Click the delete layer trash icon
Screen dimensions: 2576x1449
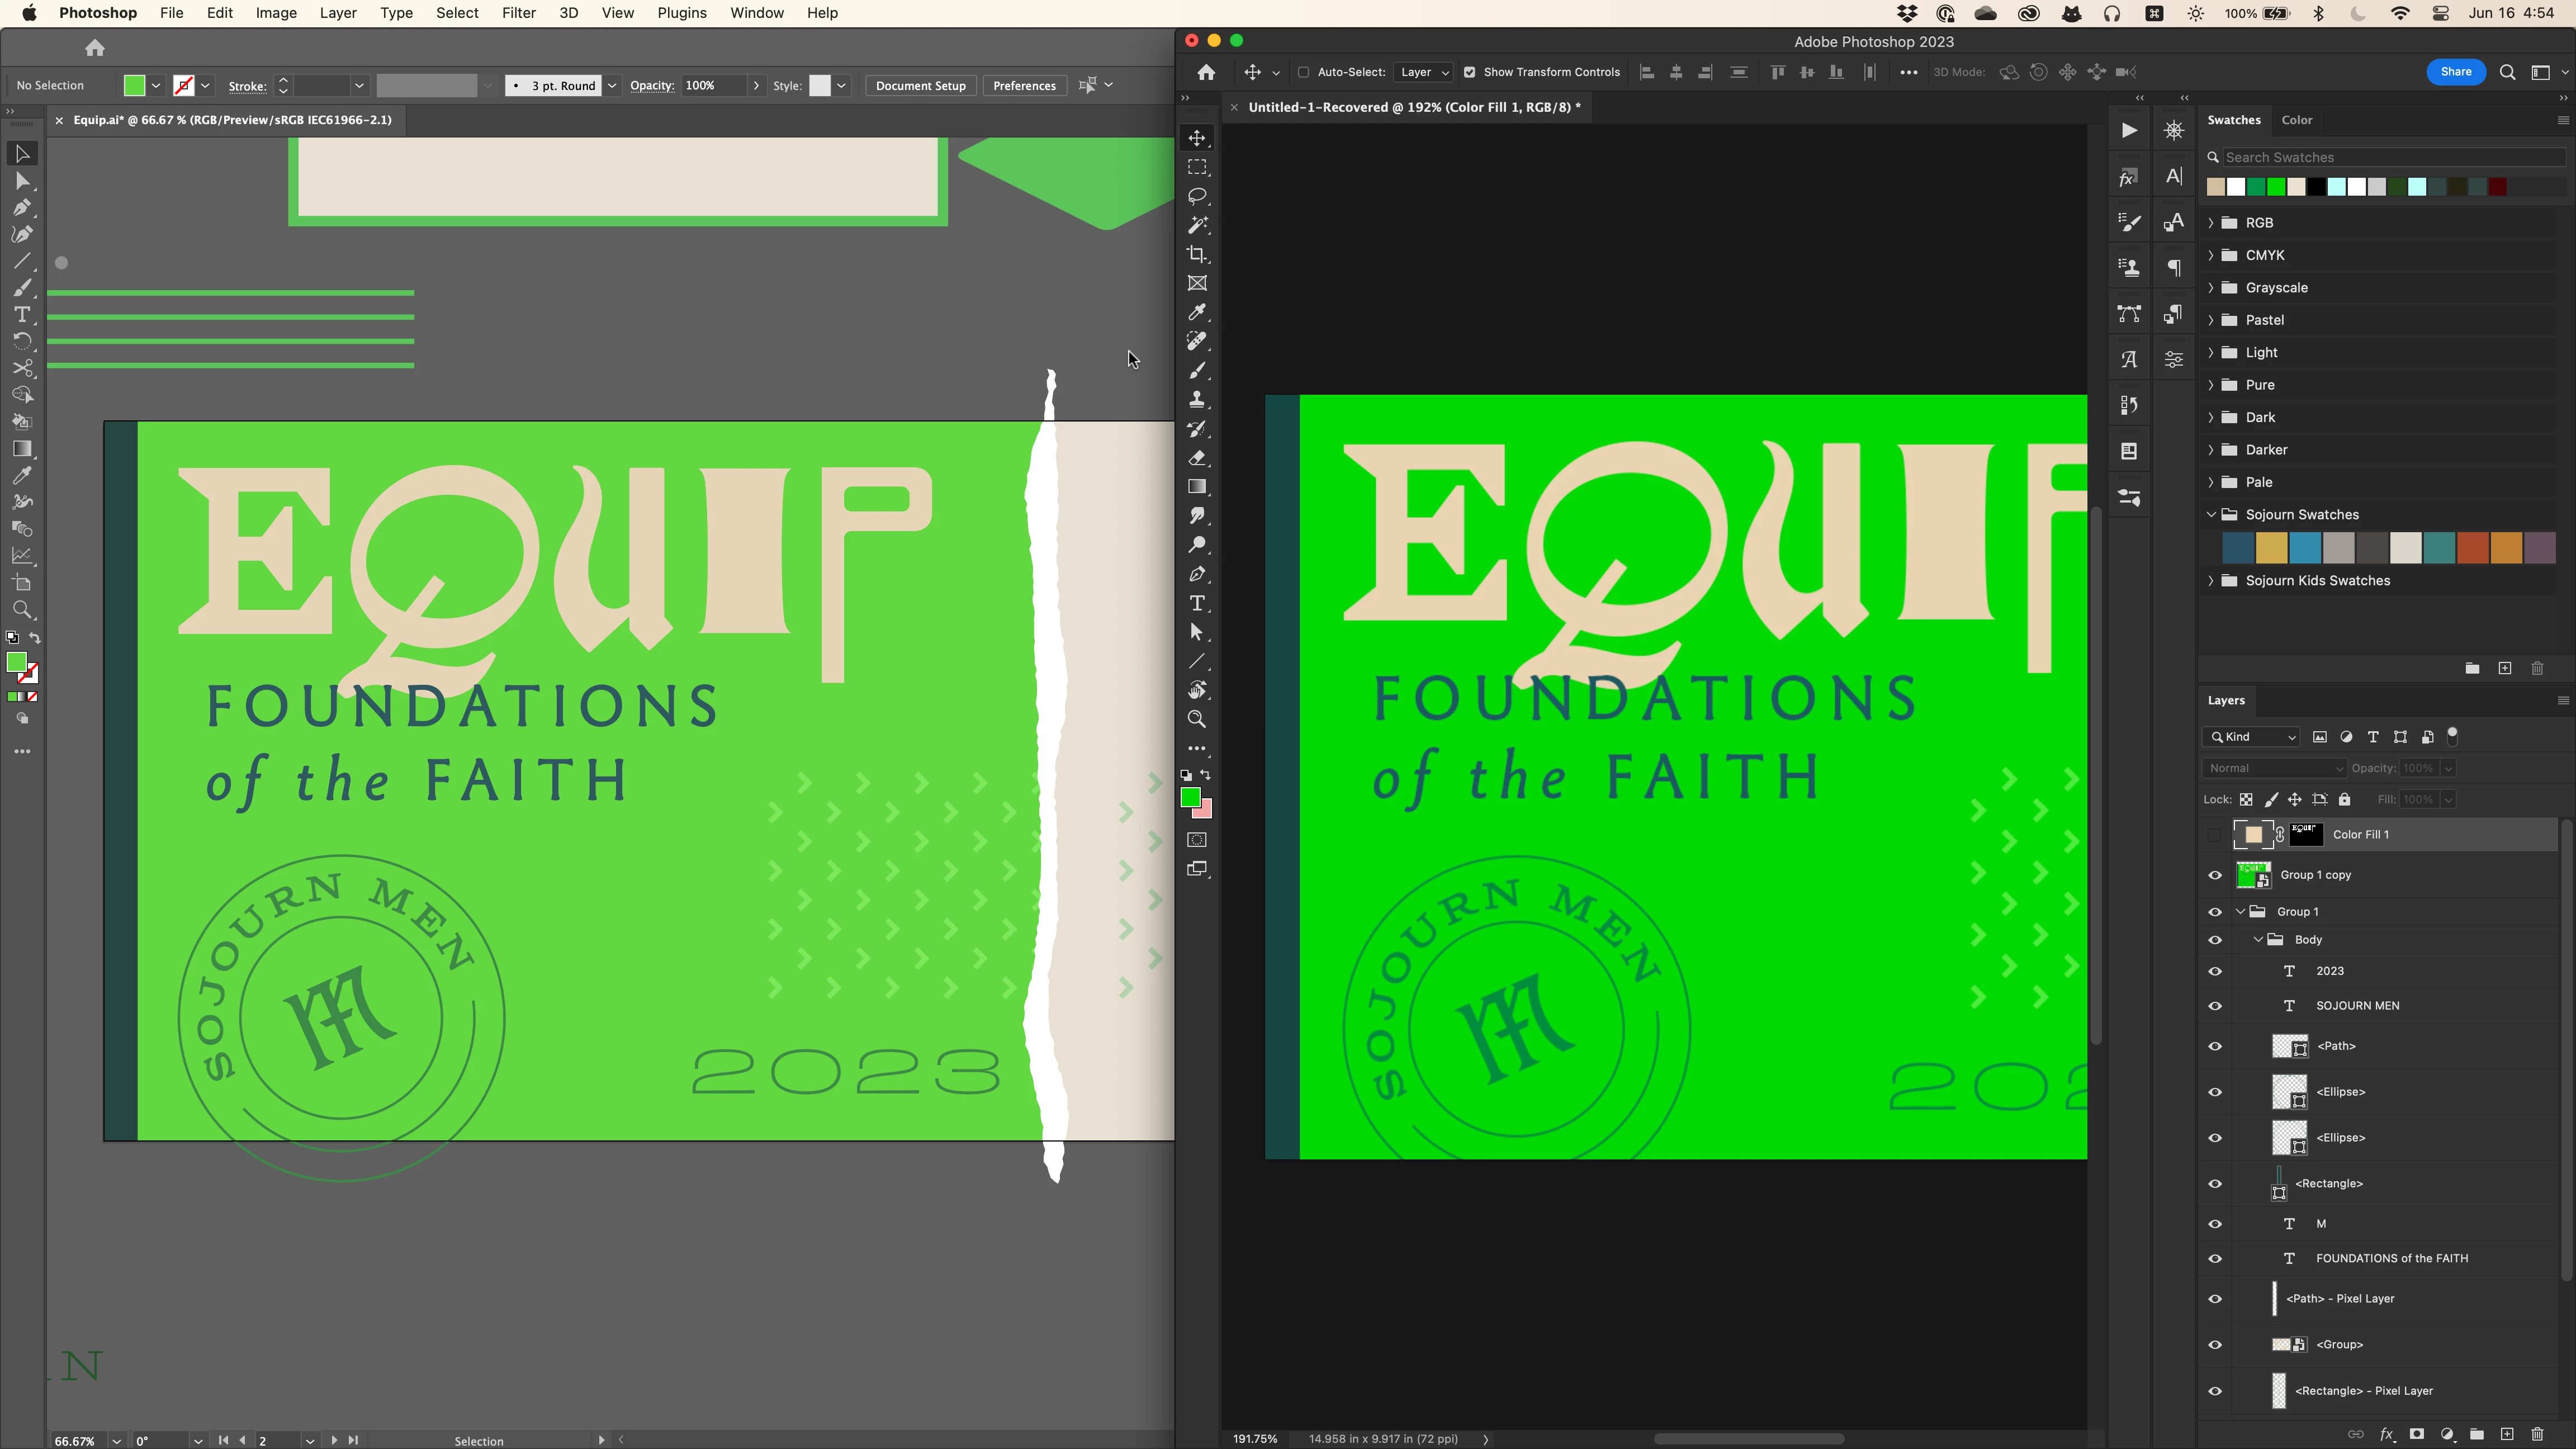coord(2537,1434)
